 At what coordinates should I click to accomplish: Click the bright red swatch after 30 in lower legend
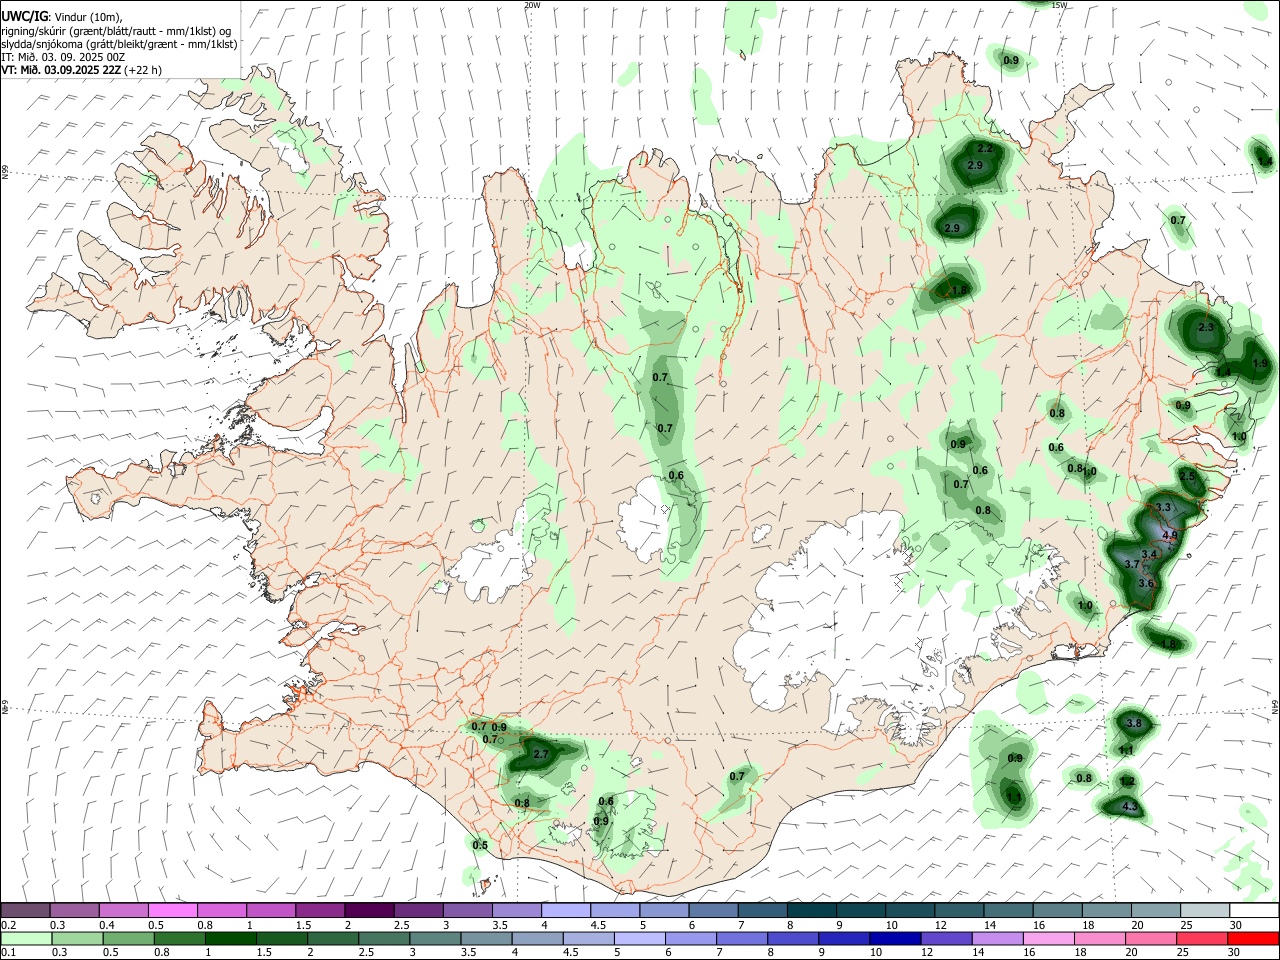point(1254,938)
